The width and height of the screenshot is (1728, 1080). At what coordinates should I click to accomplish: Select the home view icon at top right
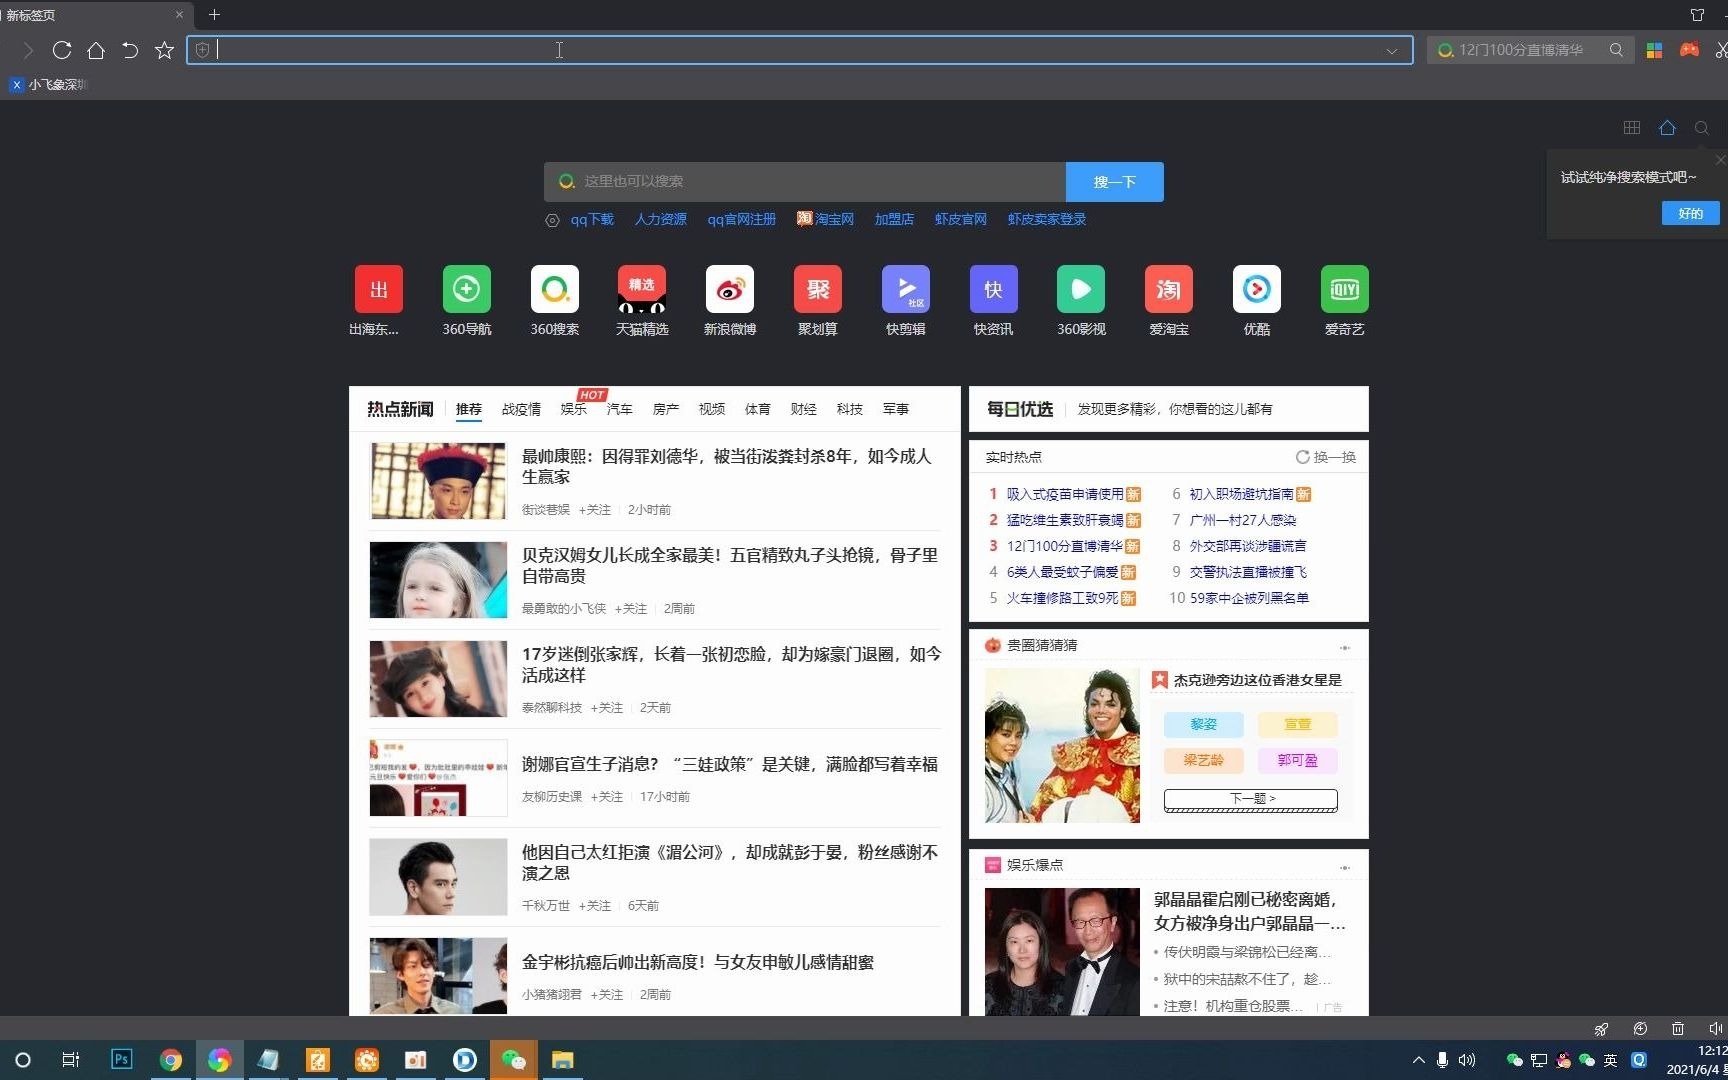[x=1667, y=128]
